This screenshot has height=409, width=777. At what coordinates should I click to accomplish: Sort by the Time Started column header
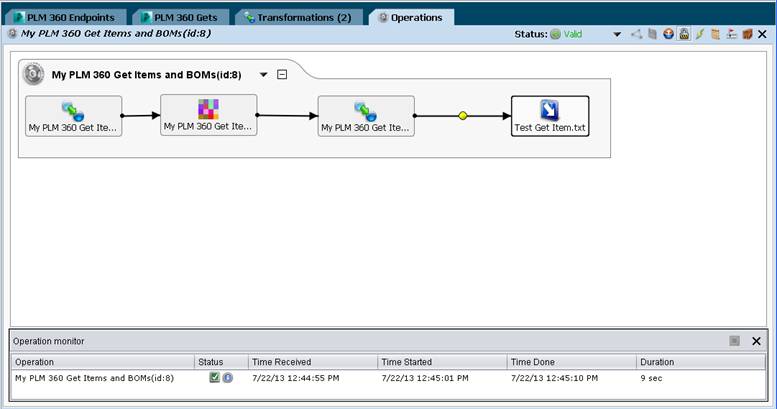443,362
